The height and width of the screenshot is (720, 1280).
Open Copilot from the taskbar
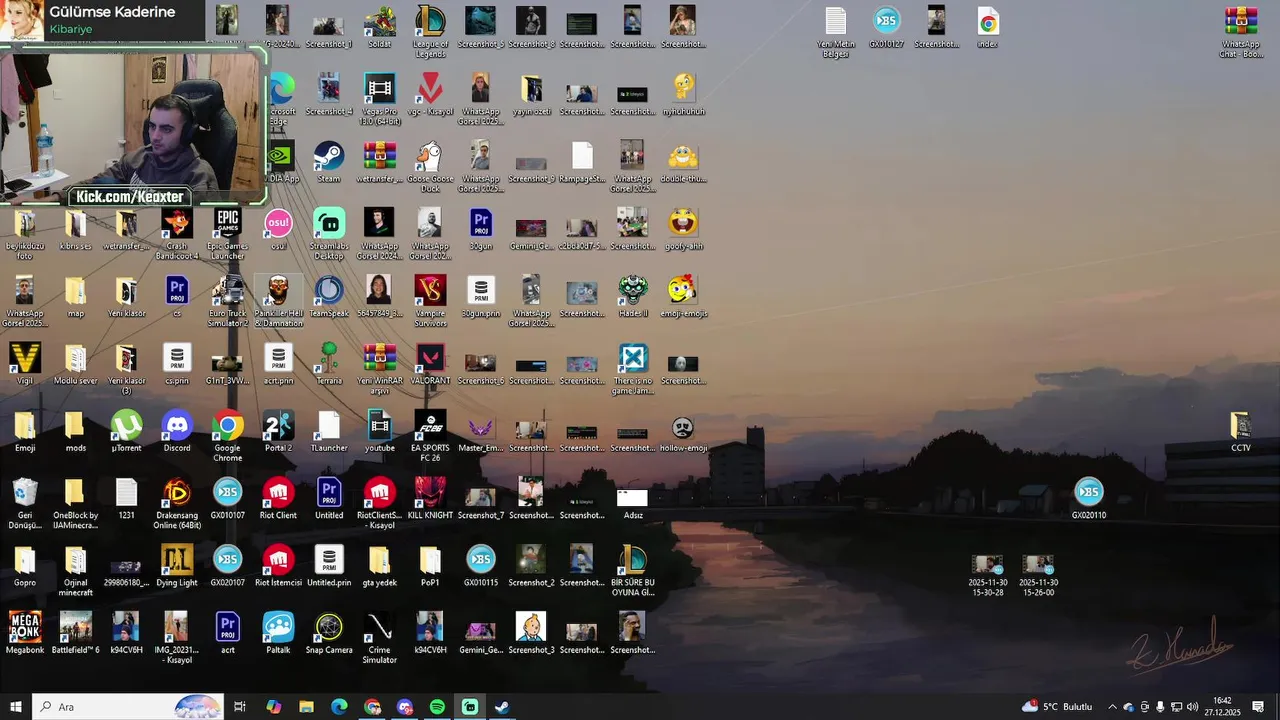coord(273,707)
